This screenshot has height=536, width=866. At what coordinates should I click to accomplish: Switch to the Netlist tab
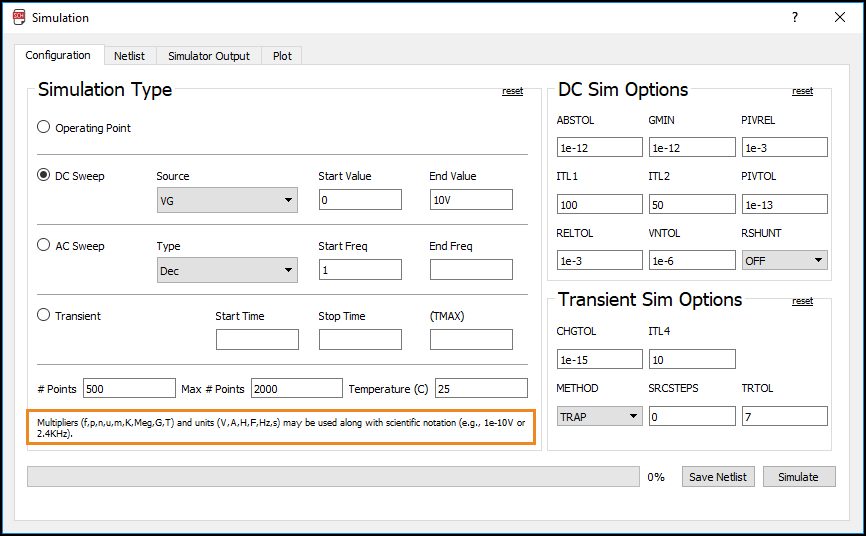click(129, 56)
